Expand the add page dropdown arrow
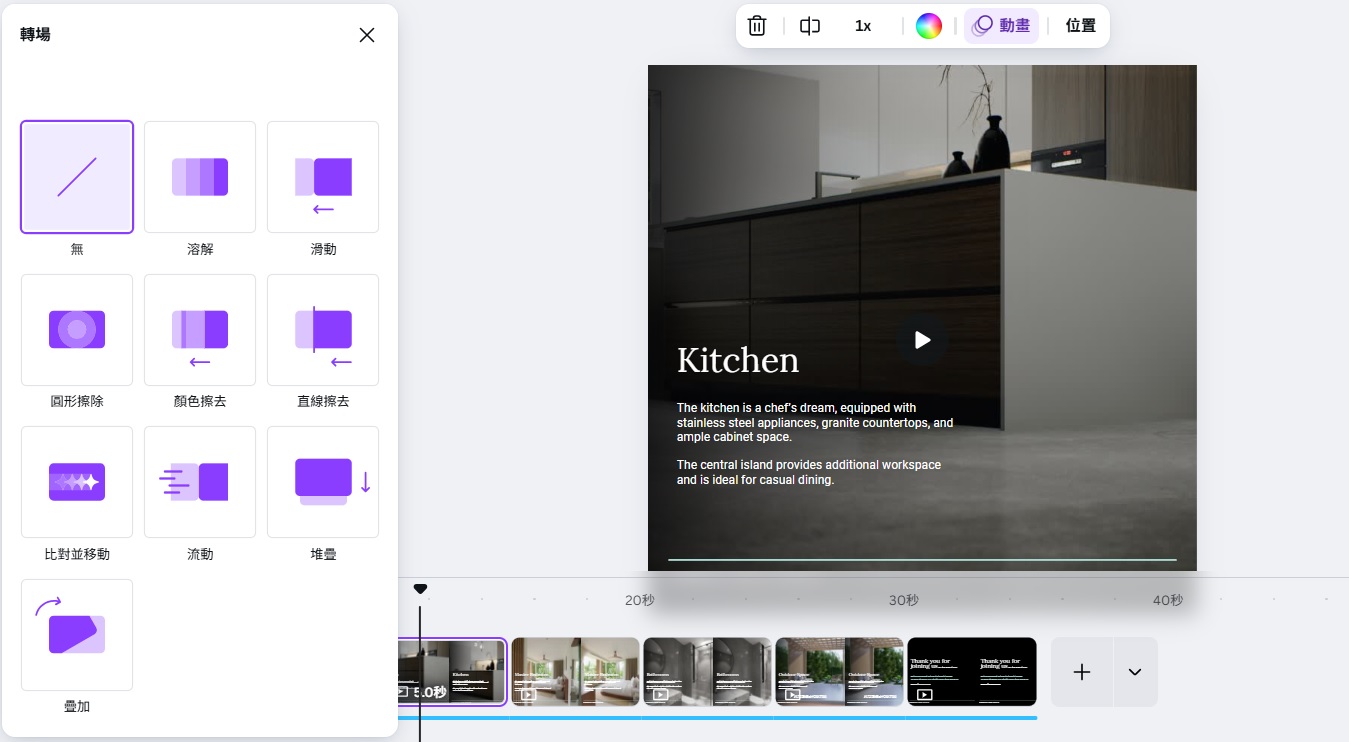The width and height of the screenshot is (1349, 742). [1135, 672]
